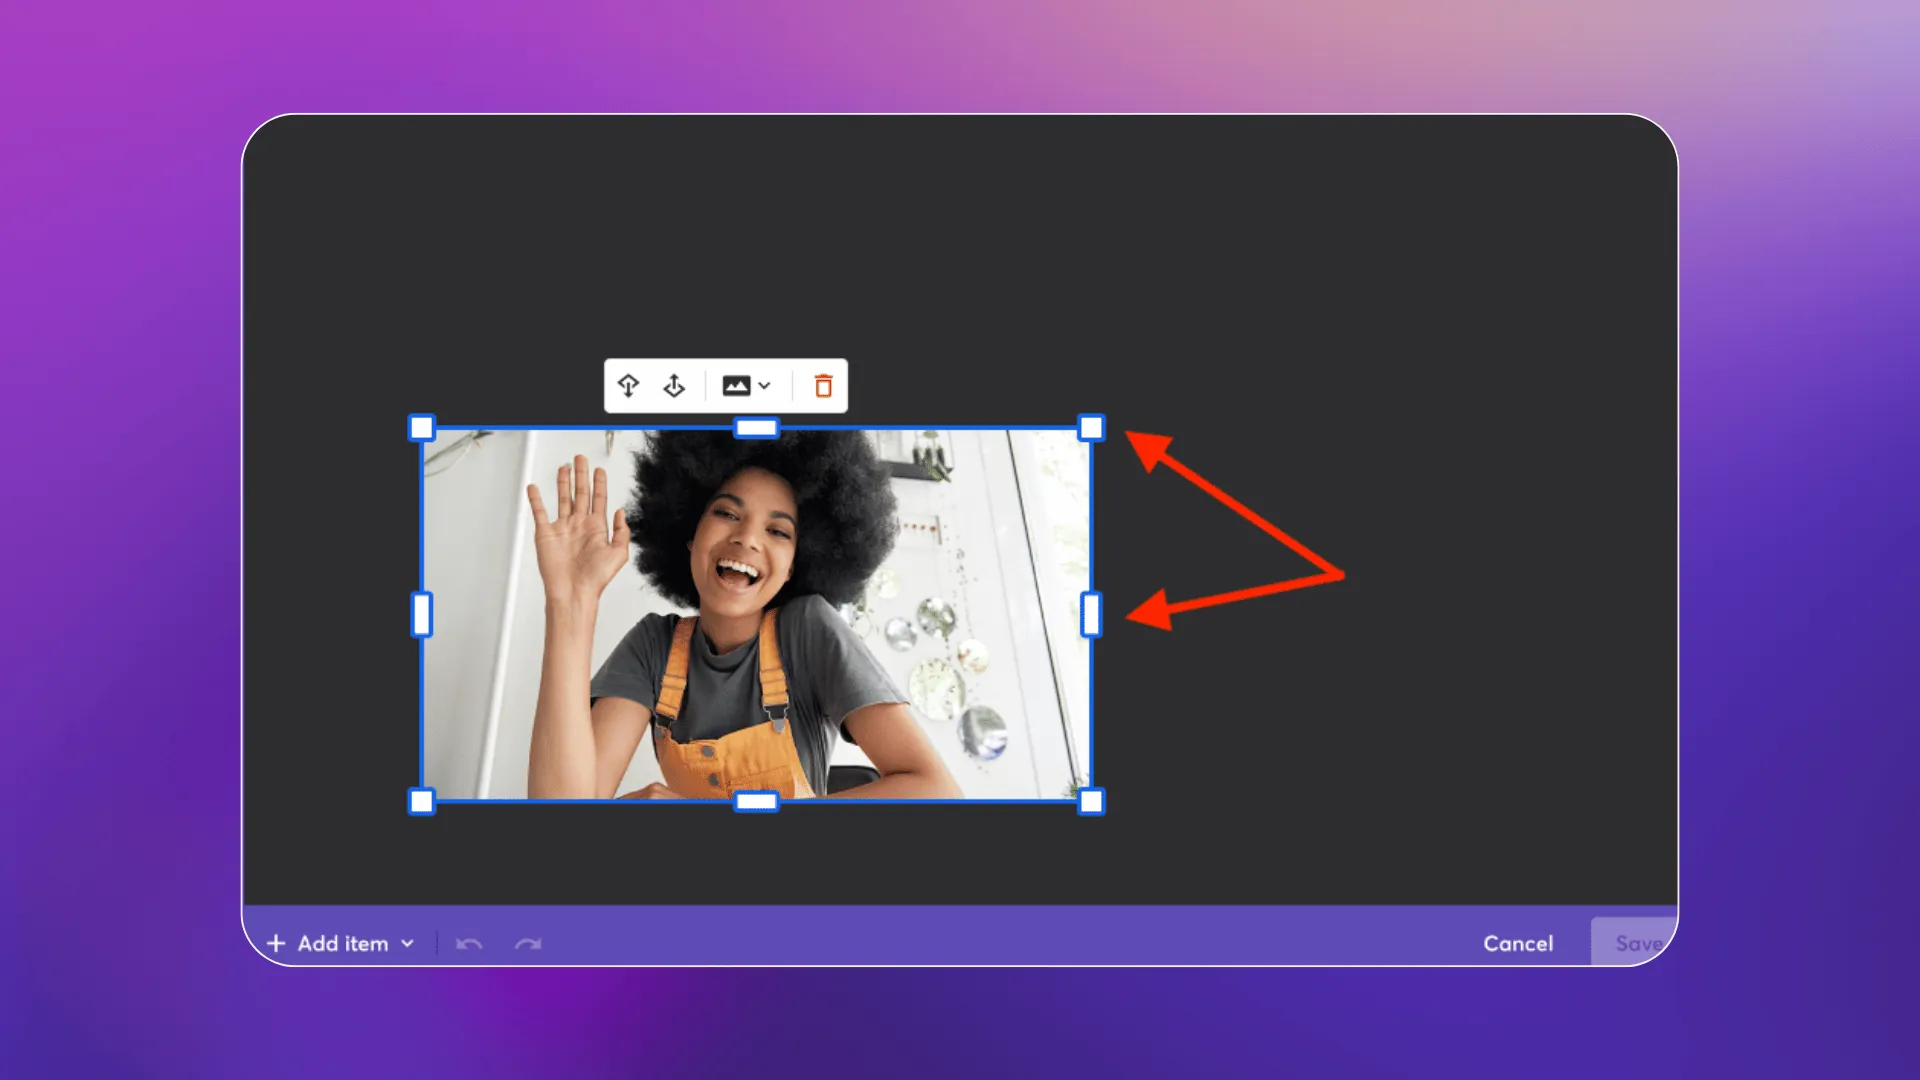Open the image options dropdown
Viewport: 1920px width, 1080px height.
click(x=747, y=386)
